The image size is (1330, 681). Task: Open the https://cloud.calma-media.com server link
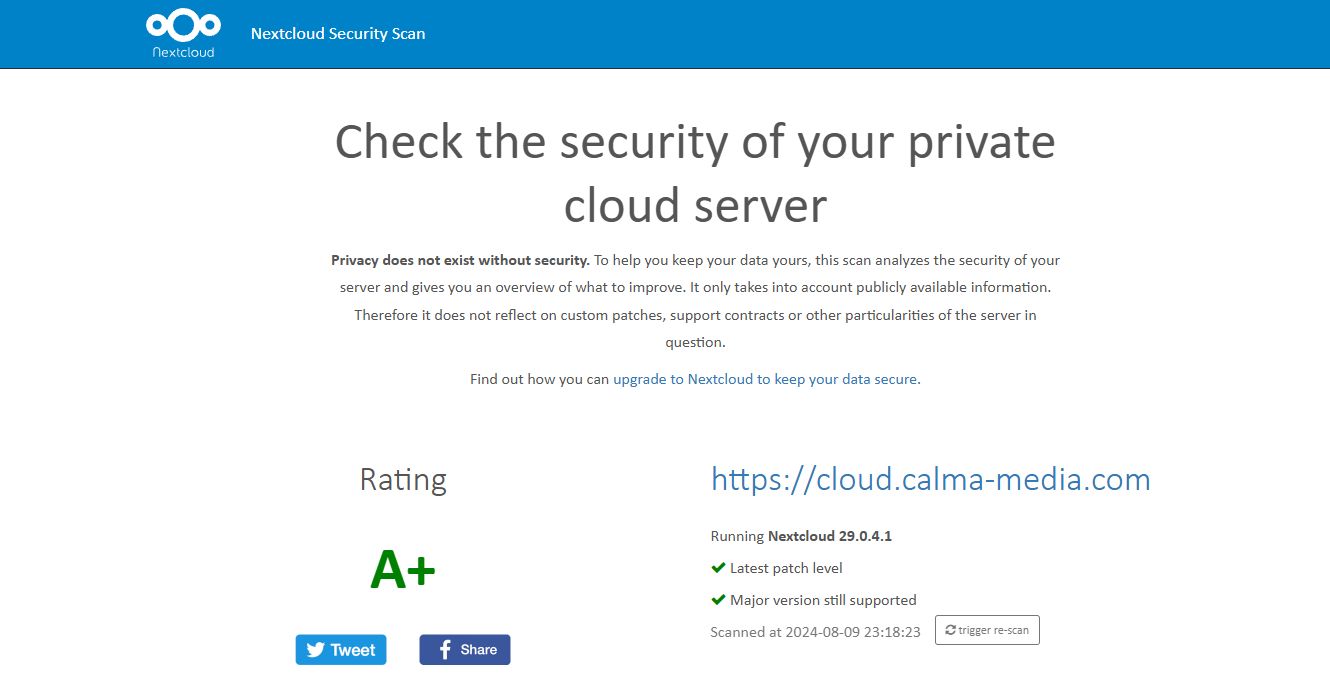[x=931, y=479]
